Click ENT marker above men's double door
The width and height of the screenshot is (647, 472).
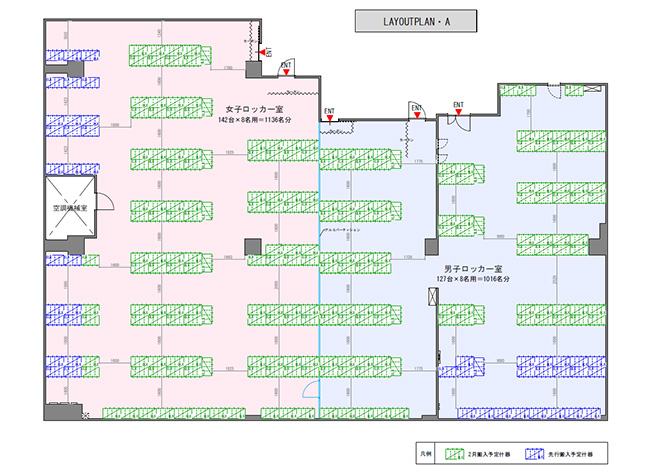(458, 106)
